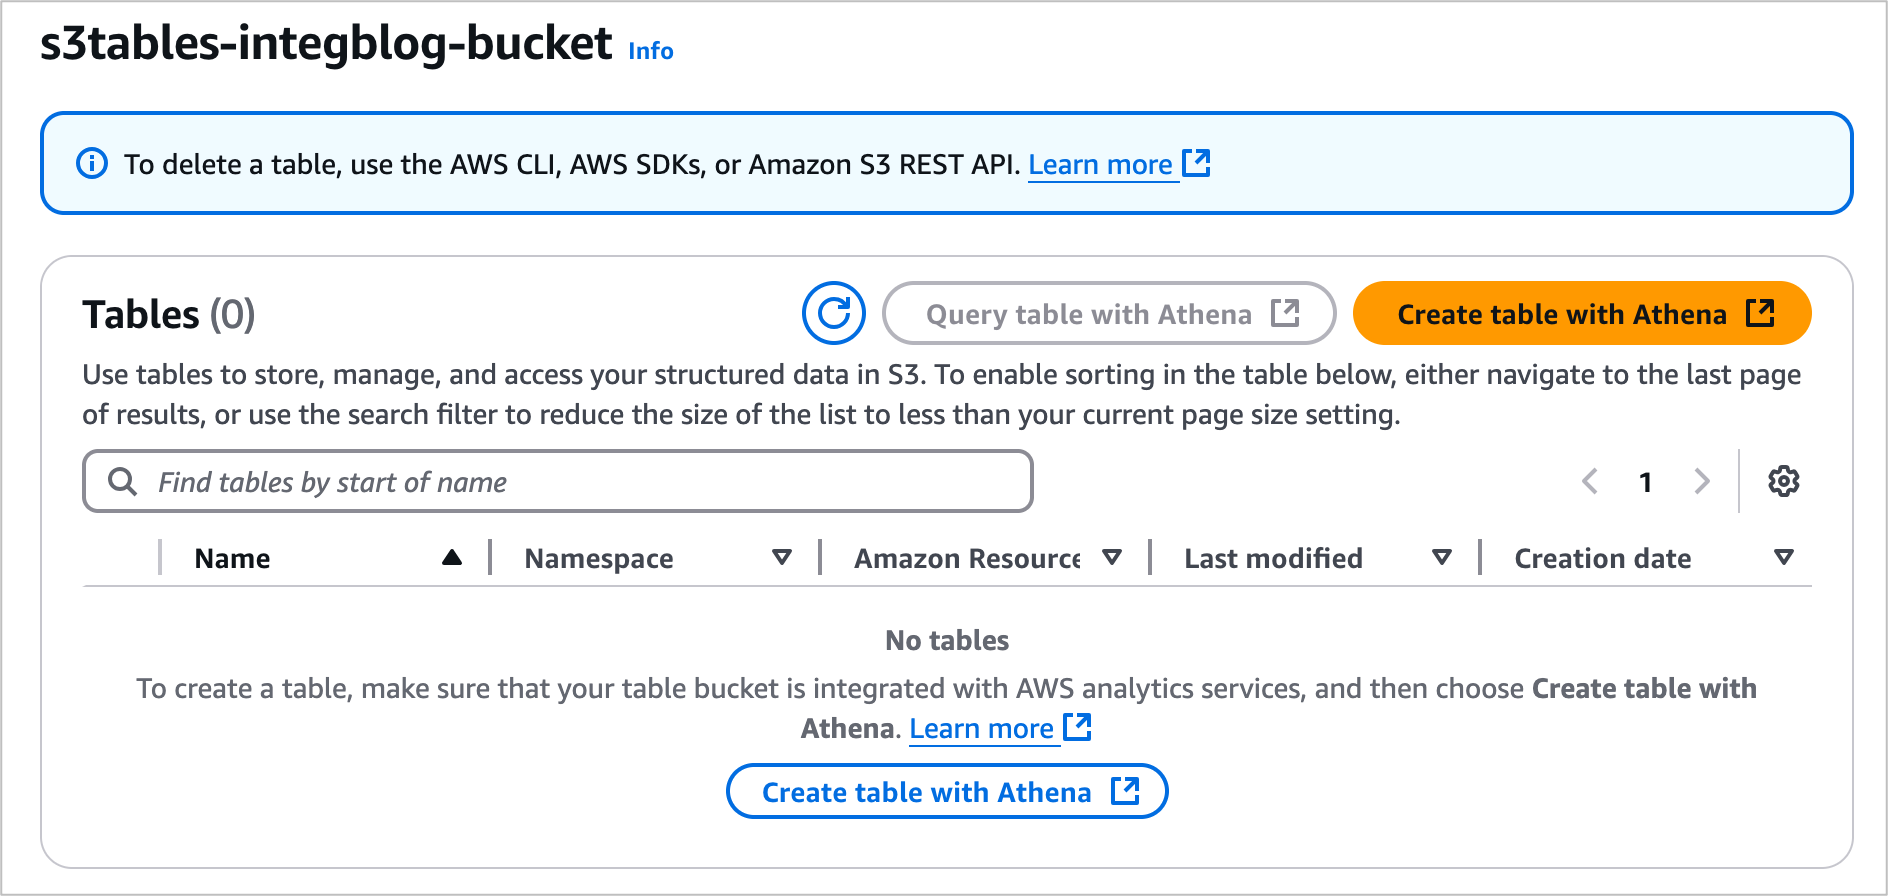Screen dimensions: 1888x896
Task: Focus the Find tables by name field
Action: (x=557, y=481)
